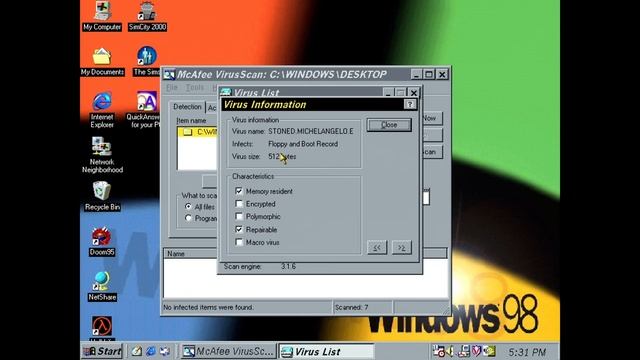Click the scan engine version 3.1.6
Image resolution: width=640 pixels, height=360 pixels.
288,266
